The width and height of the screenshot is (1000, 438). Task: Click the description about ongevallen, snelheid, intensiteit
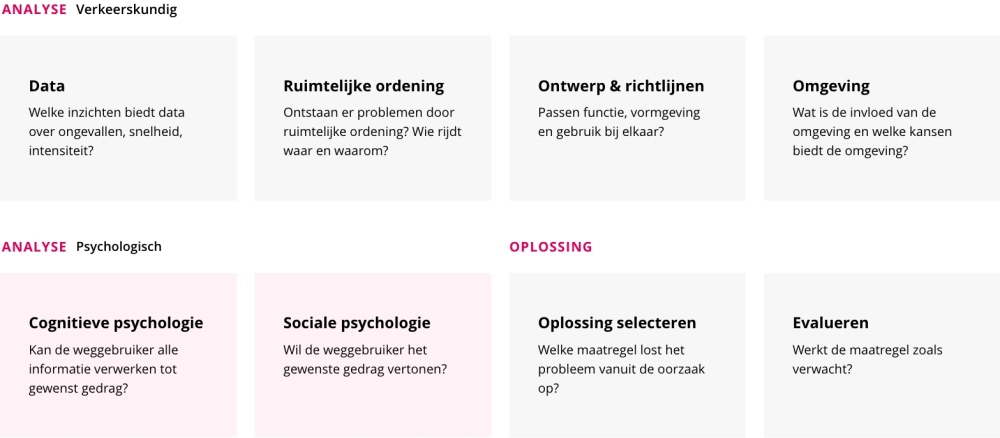[107, 131]
